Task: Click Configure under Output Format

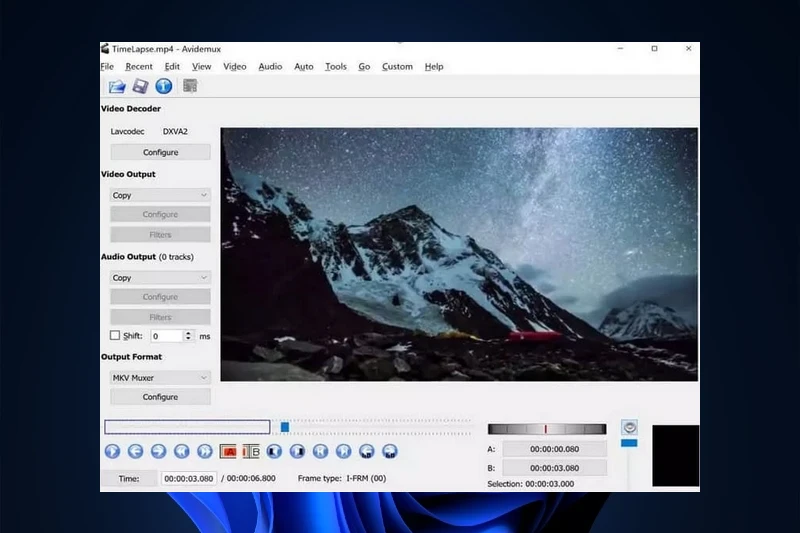Action: tap(160, 397)
